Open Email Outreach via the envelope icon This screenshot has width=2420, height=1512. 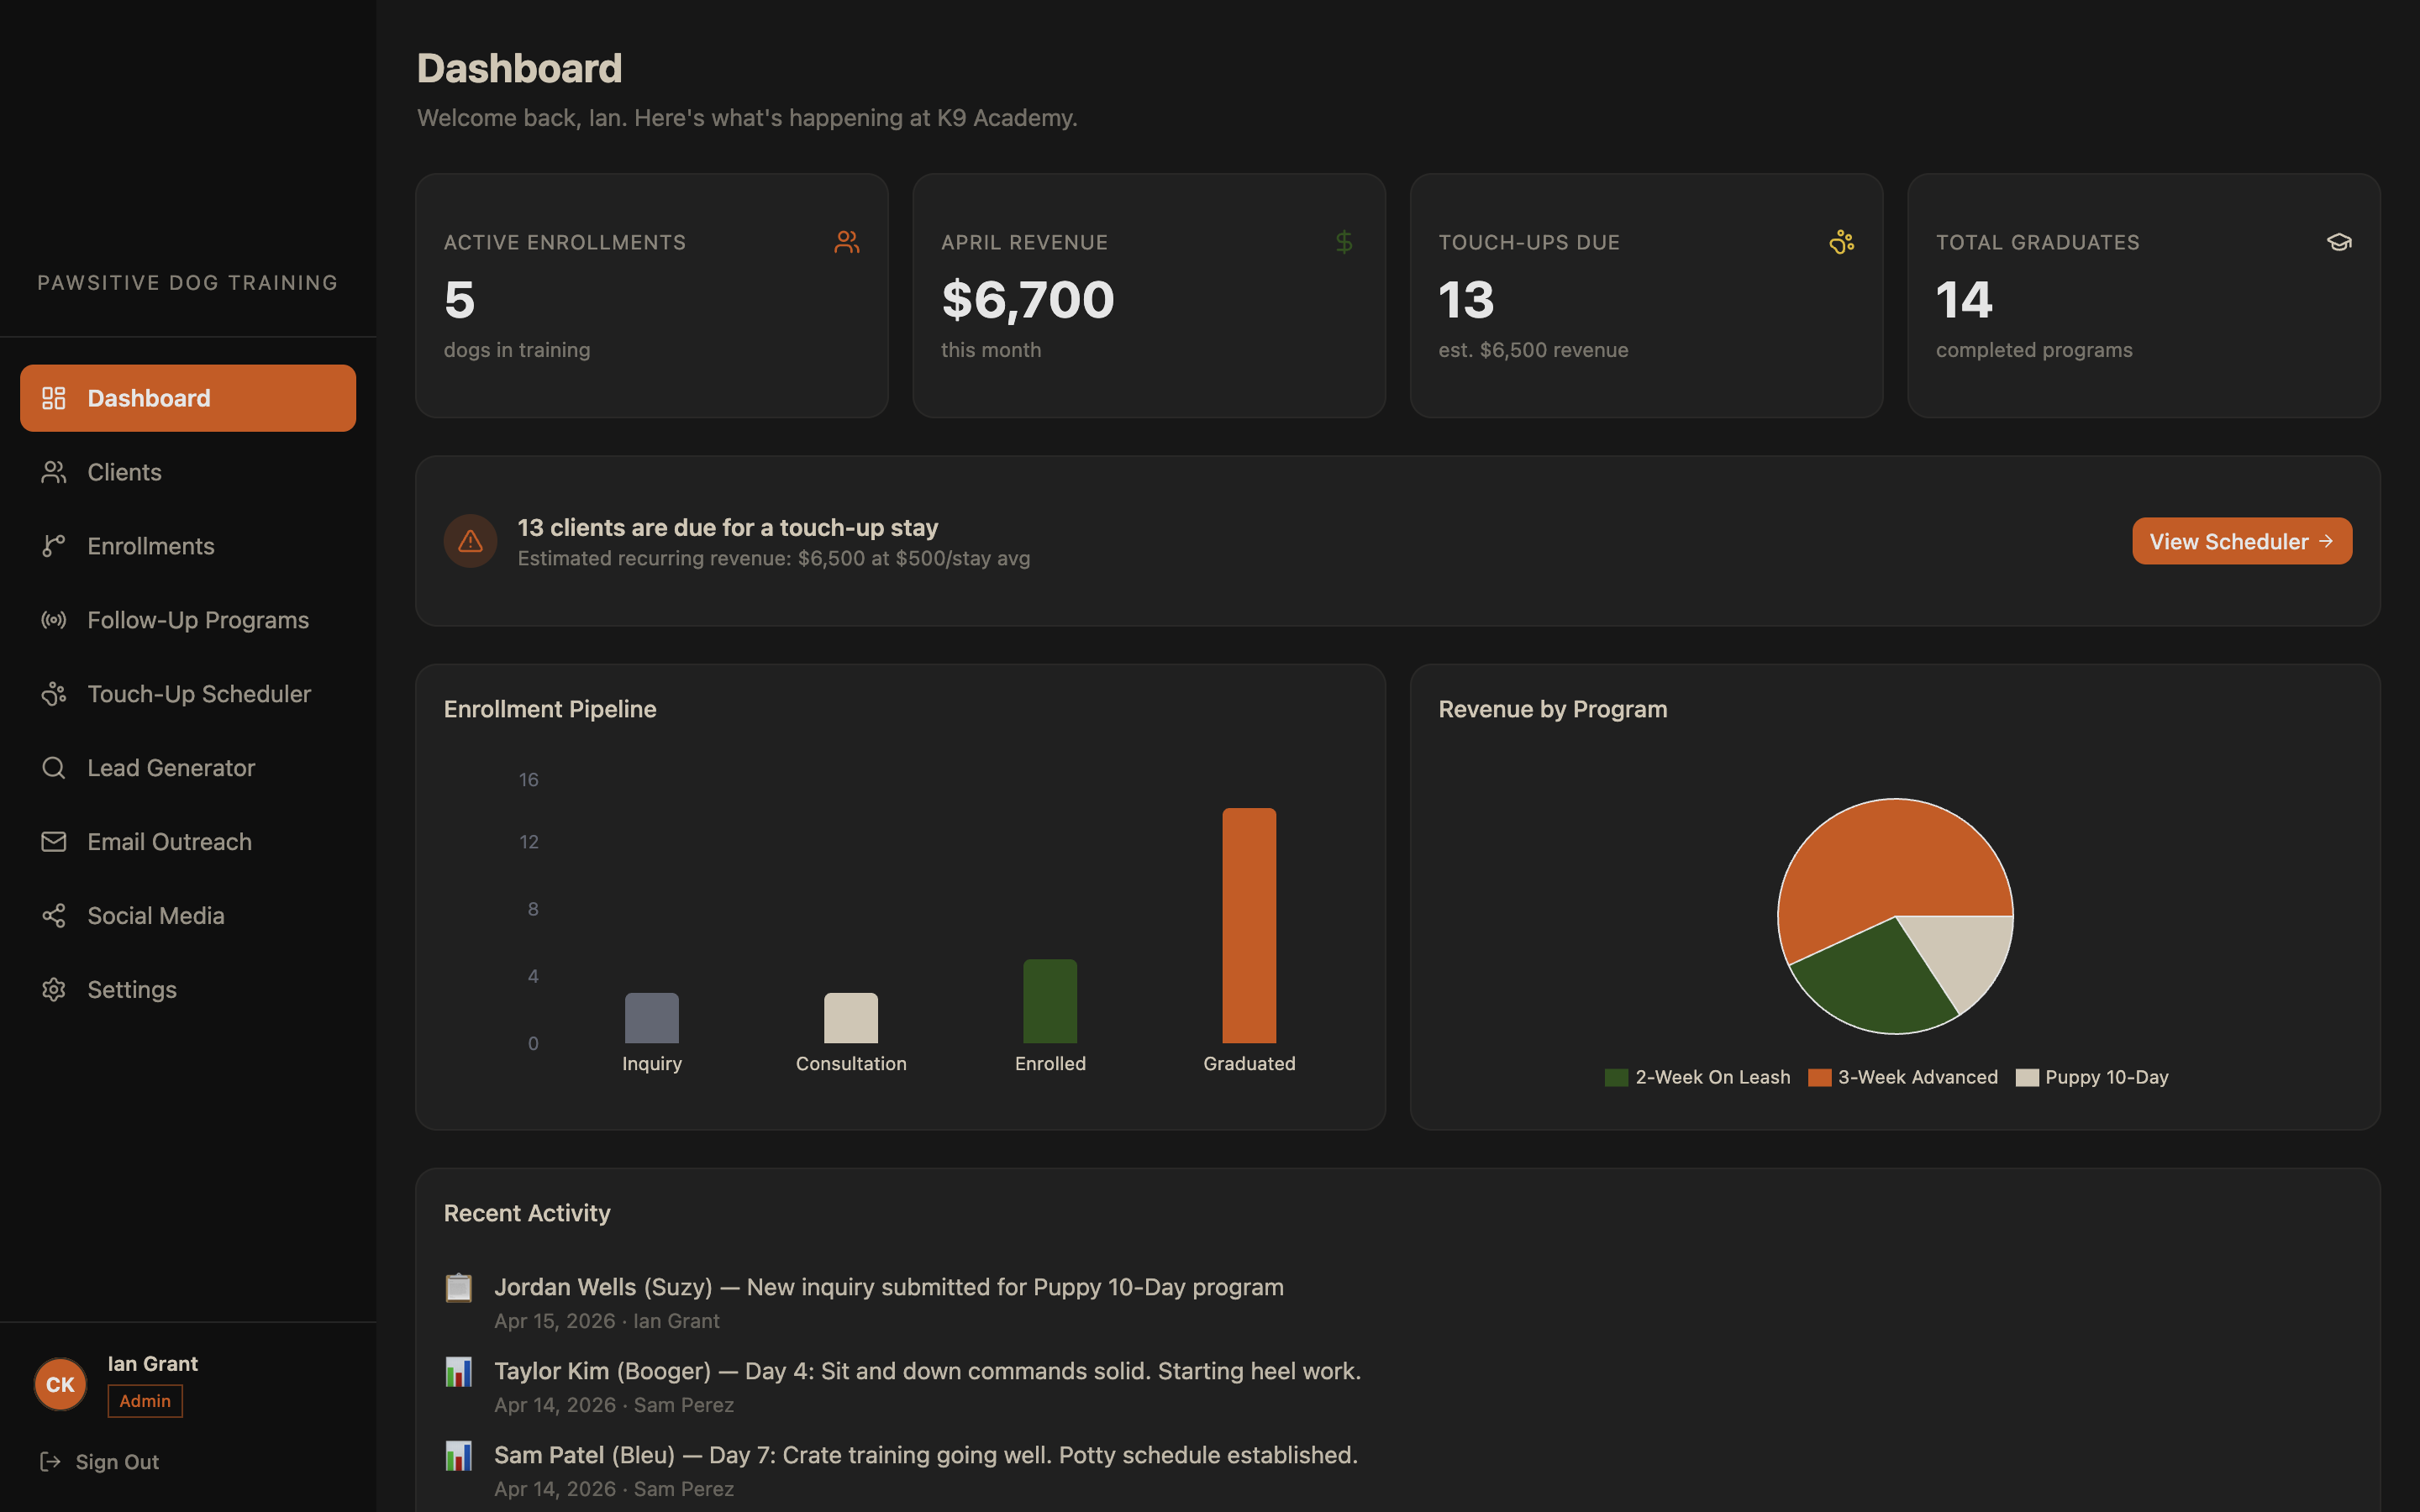pyautogui.click(x=54, y=841)
